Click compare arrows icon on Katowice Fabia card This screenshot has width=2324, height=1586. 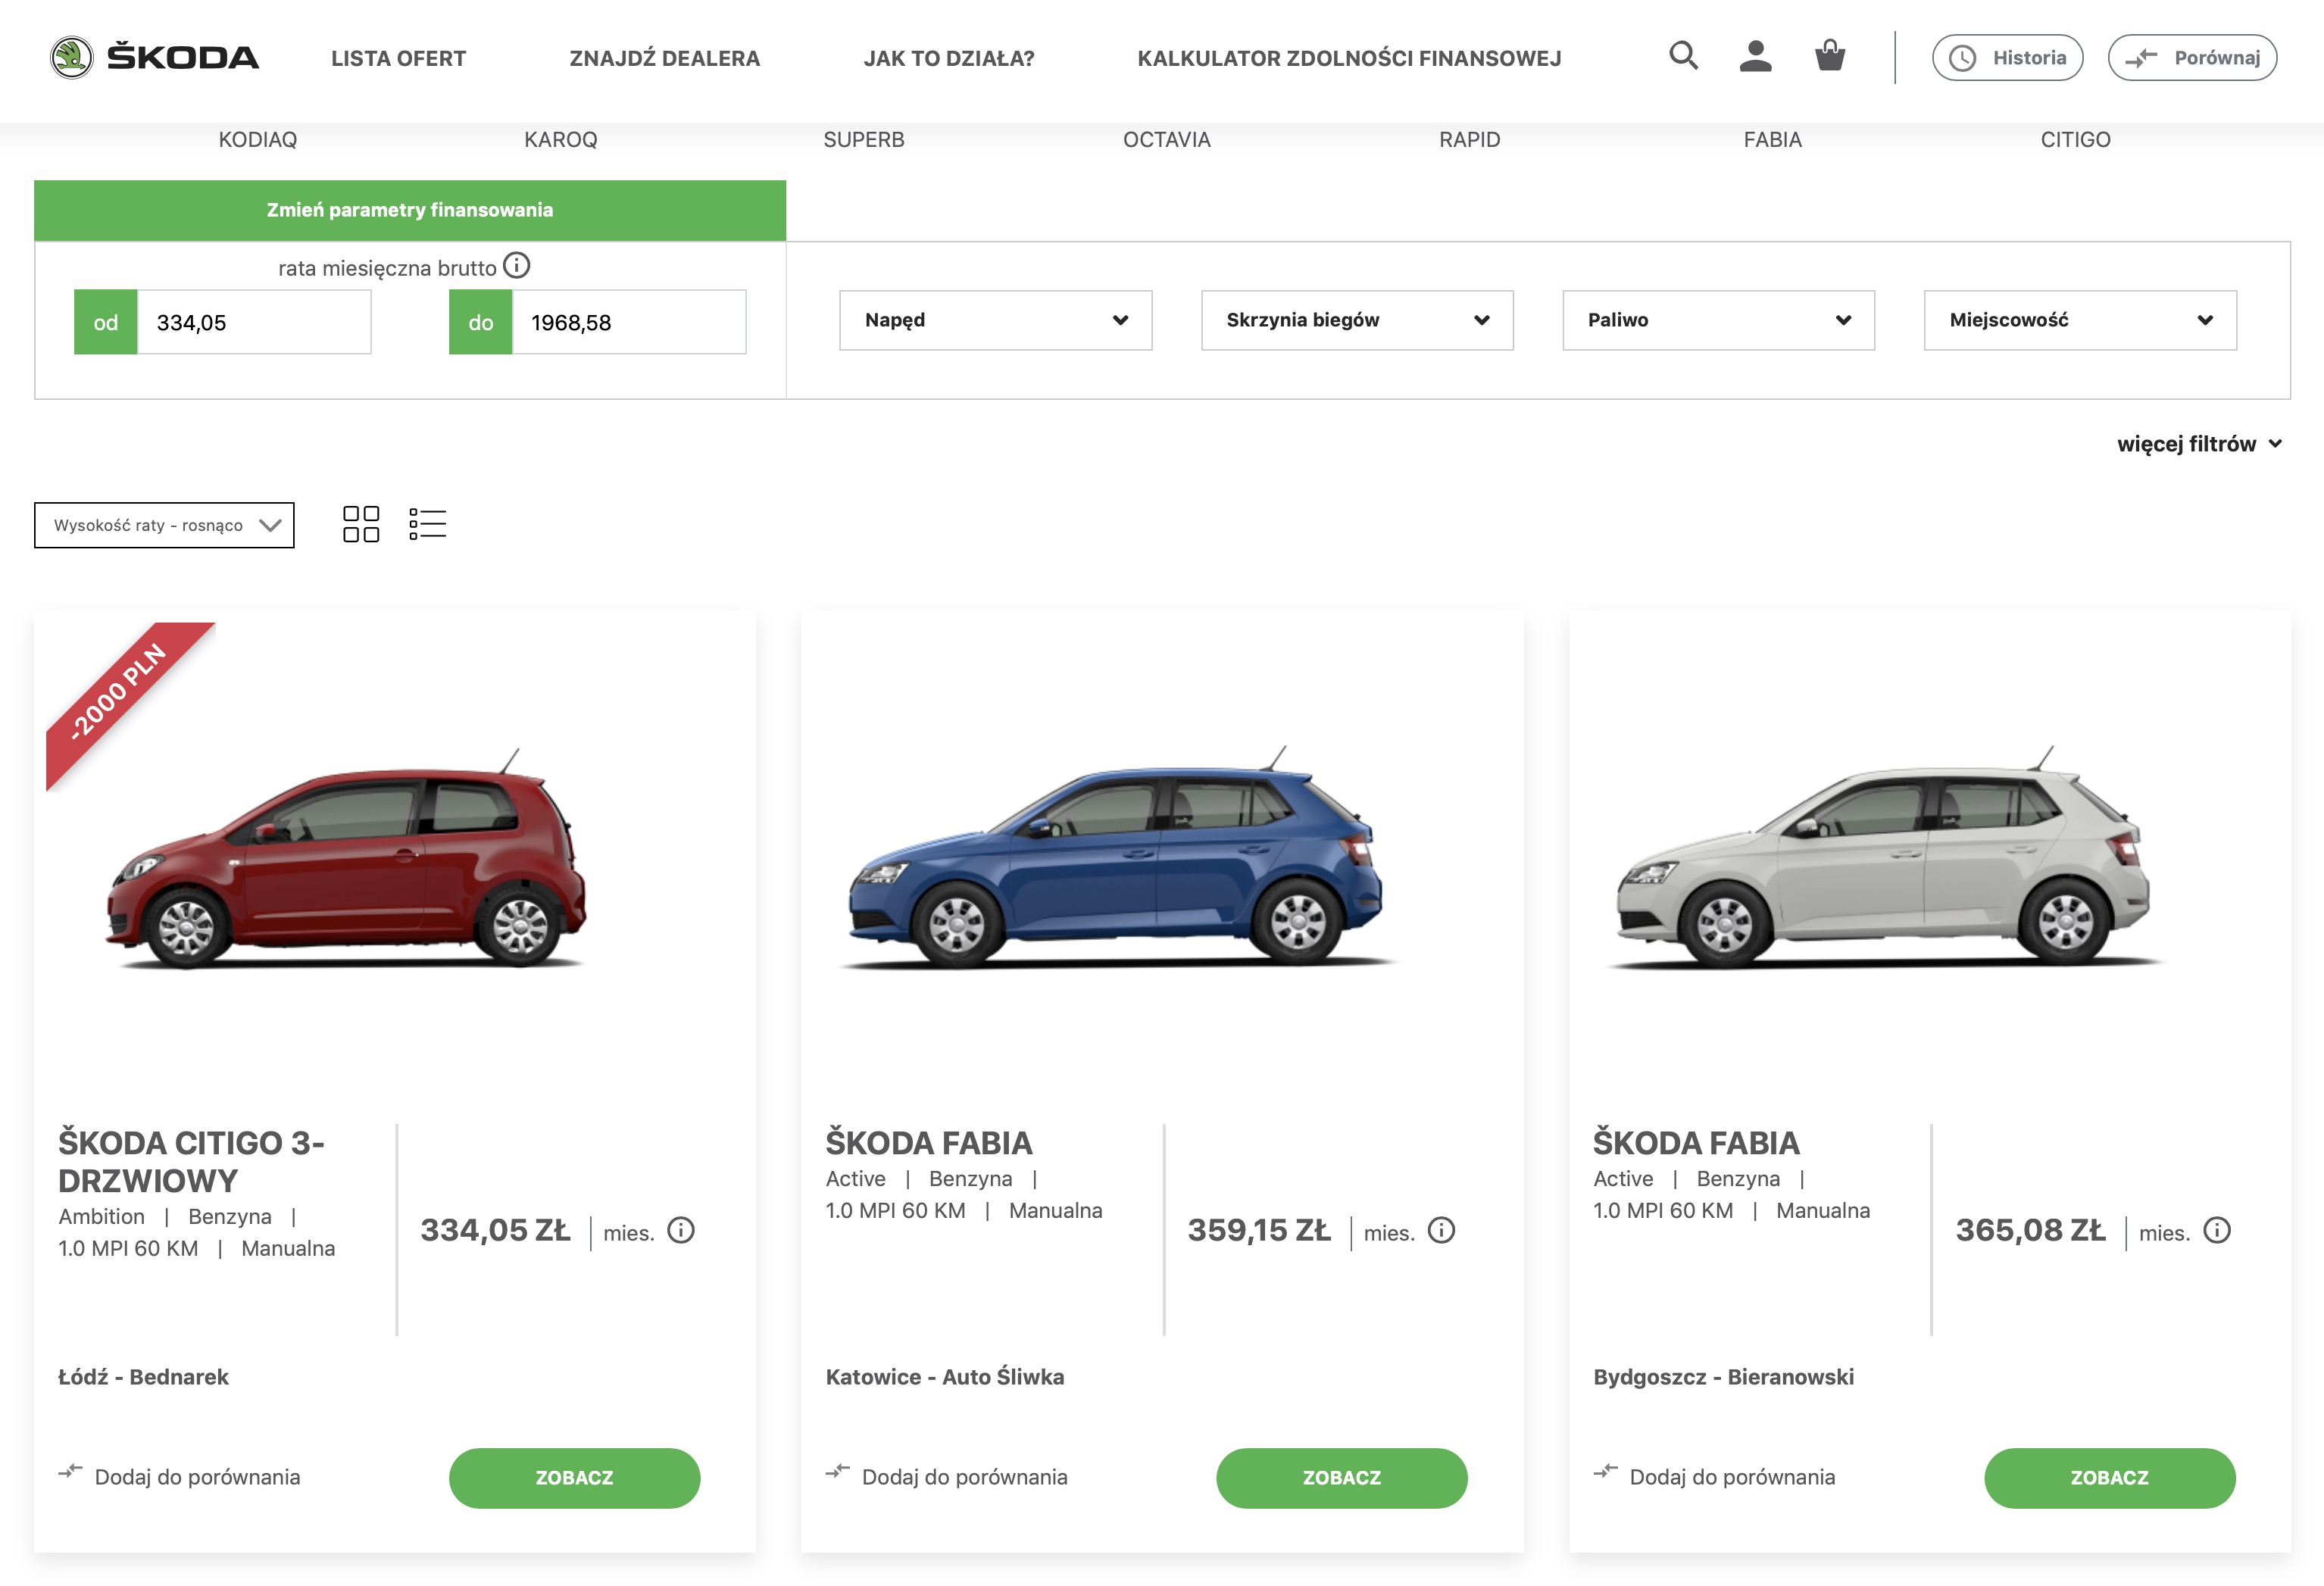point(838,1471)
